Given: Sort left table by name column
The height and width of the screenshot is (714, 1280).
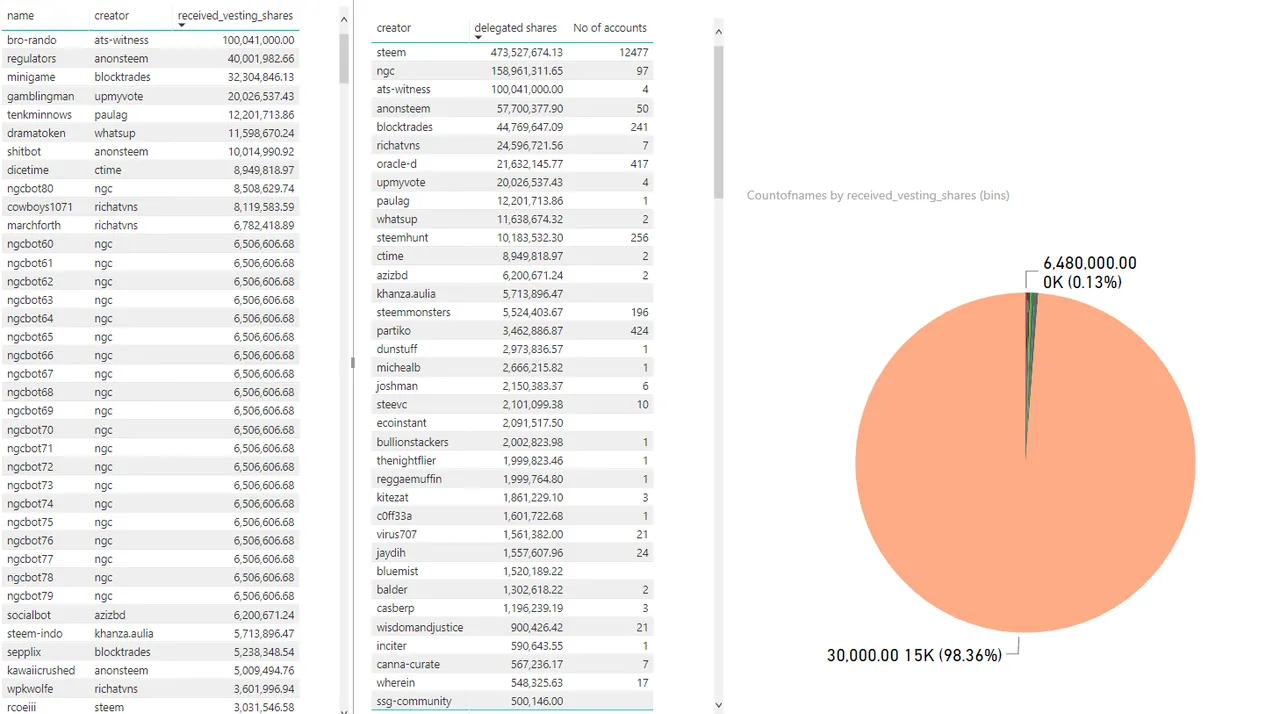Looking at the screenshot, I should coord(20,15).
